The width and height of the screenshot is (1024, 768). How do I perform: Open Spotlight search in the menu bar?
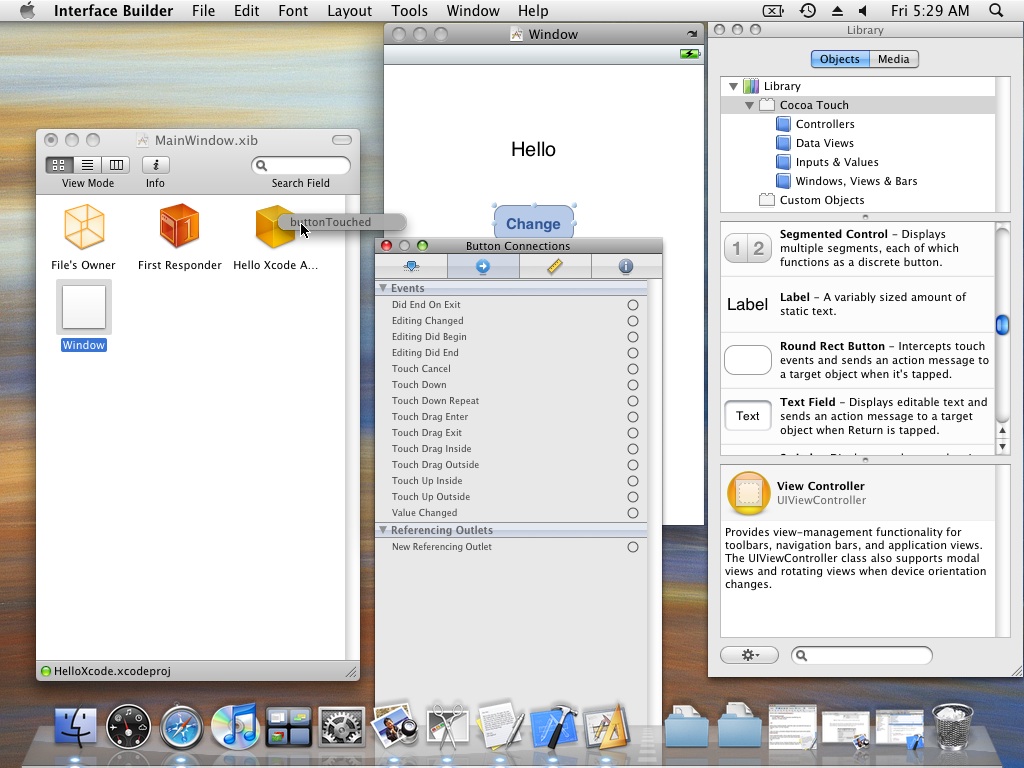(x=996, y=10)
